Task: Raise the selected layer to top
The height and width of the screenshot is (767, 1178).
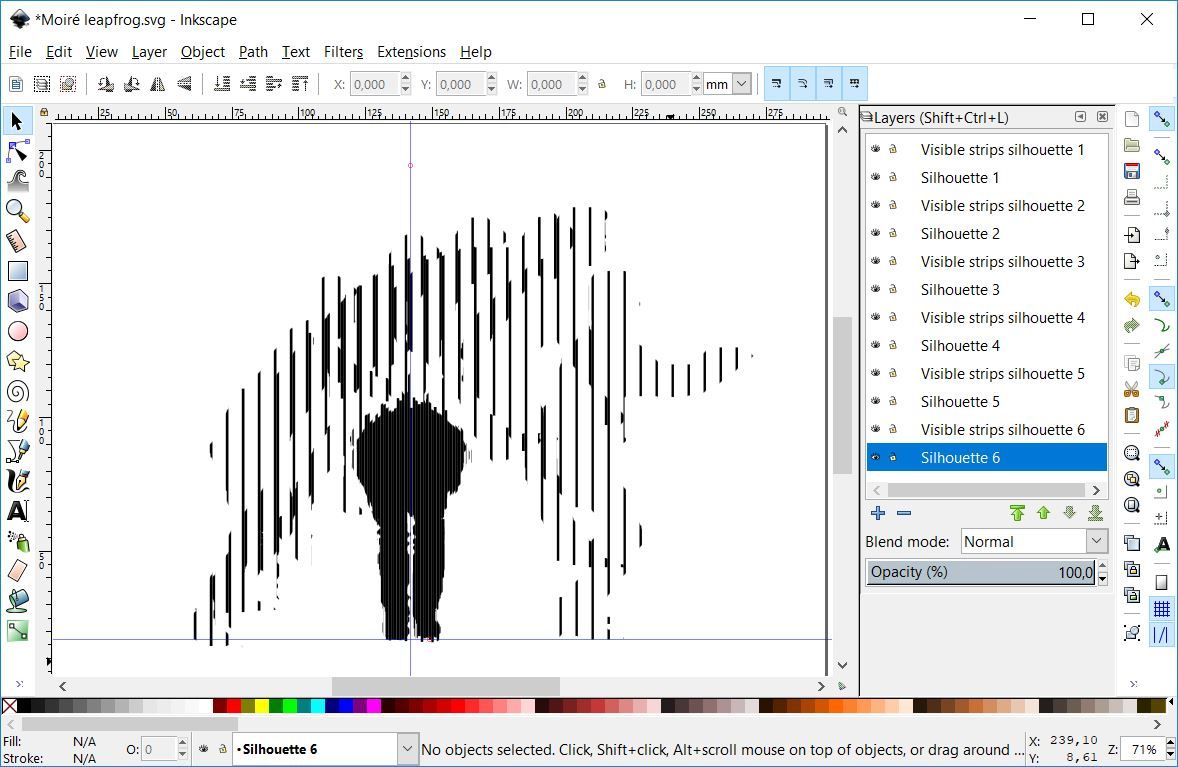Action: 1017,513
